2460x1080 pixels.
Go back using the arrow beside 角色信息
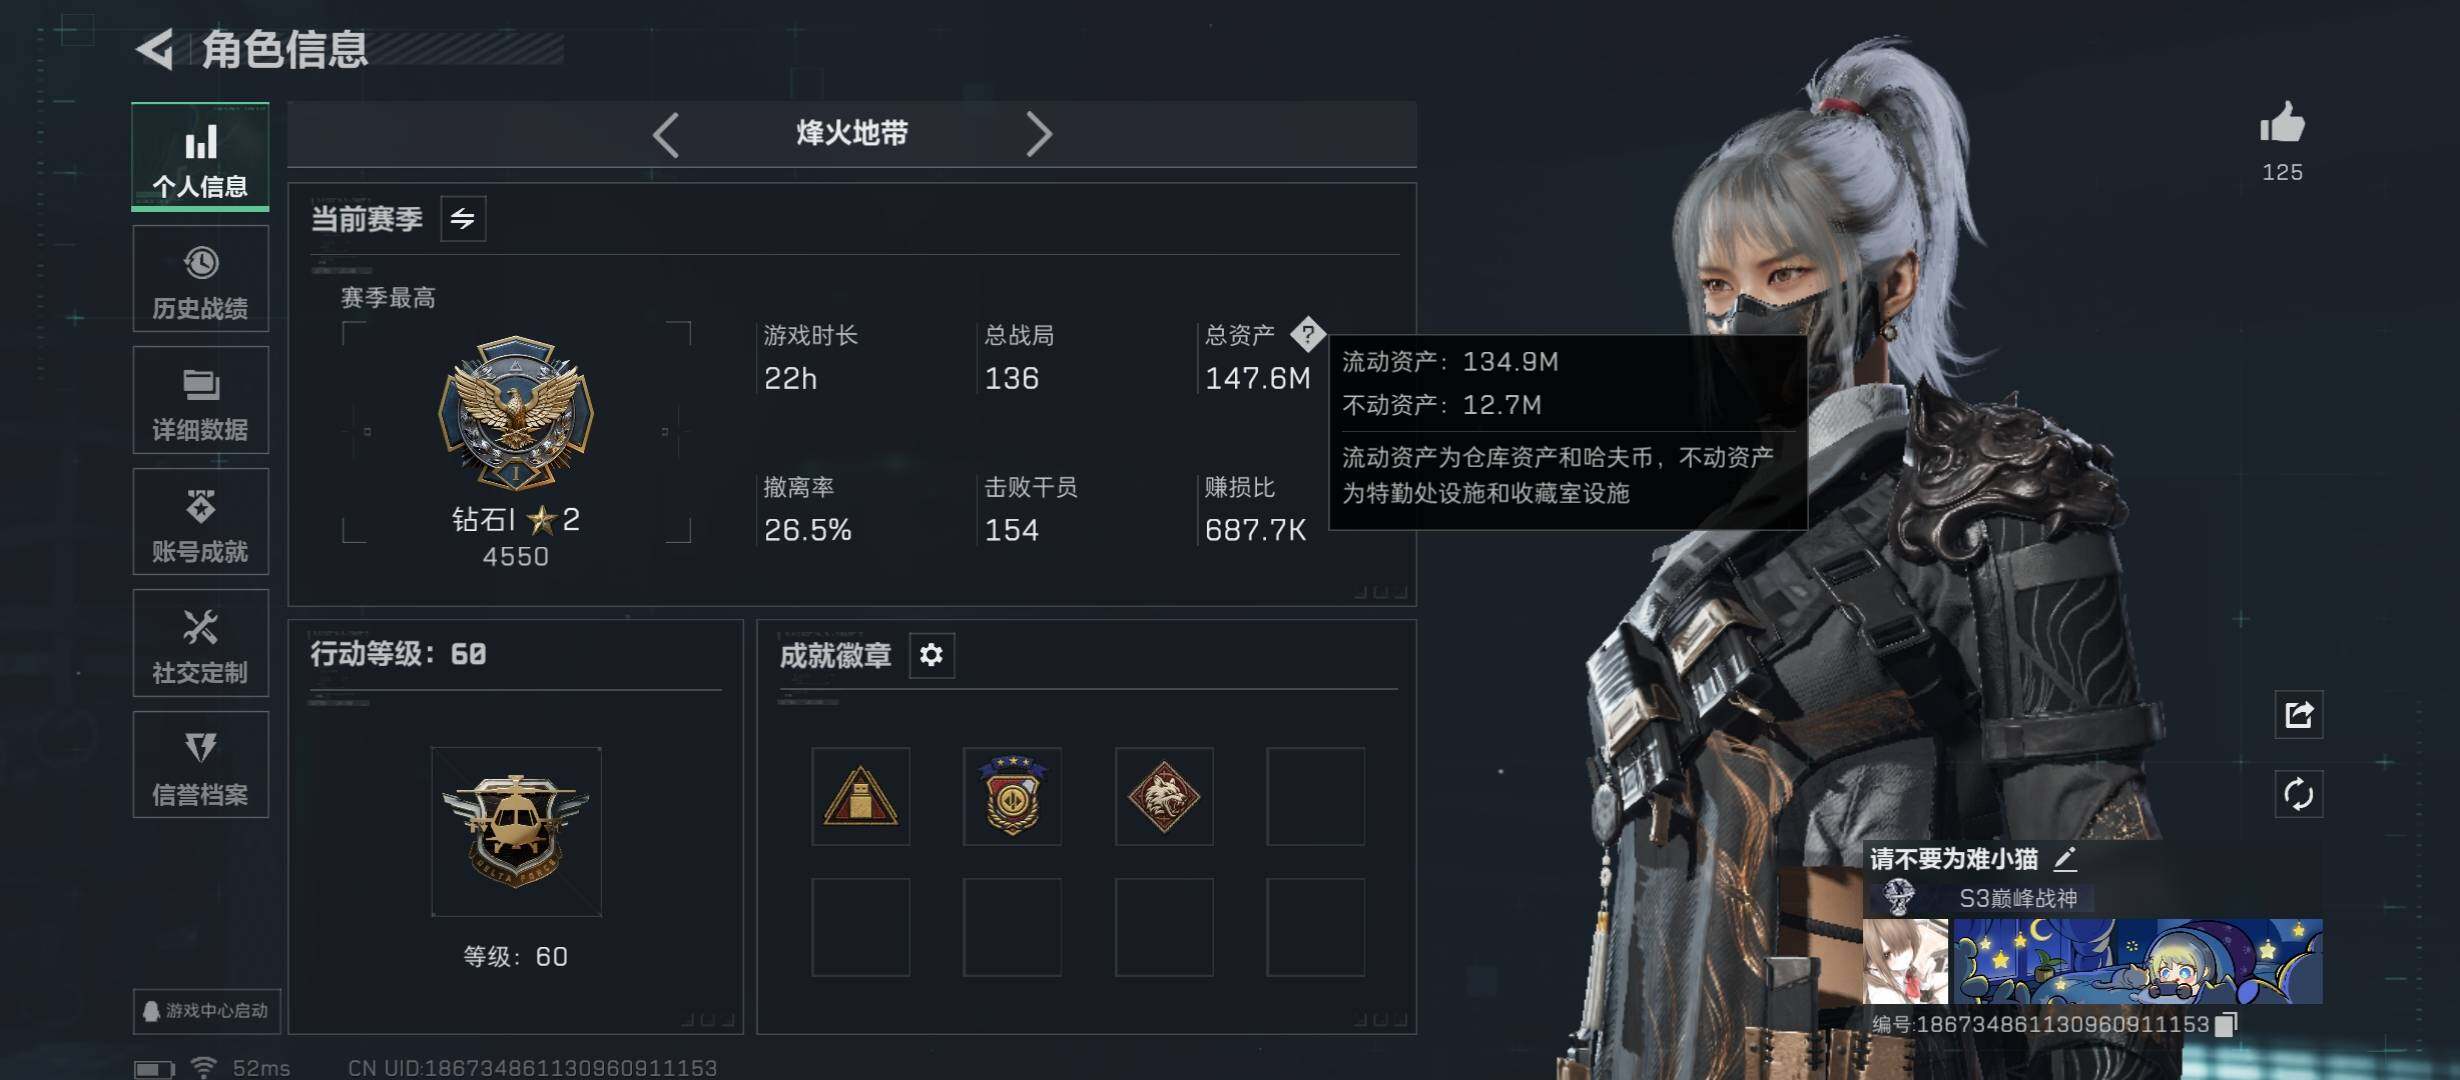click(x=156, y=49)
